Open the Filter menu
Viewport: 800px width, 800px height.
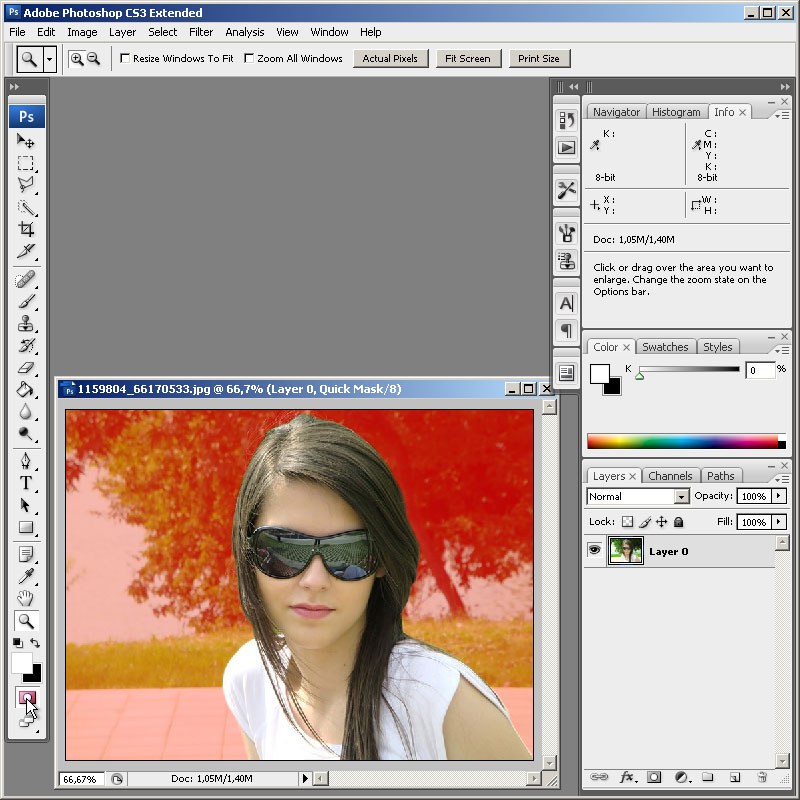point(201,32)
